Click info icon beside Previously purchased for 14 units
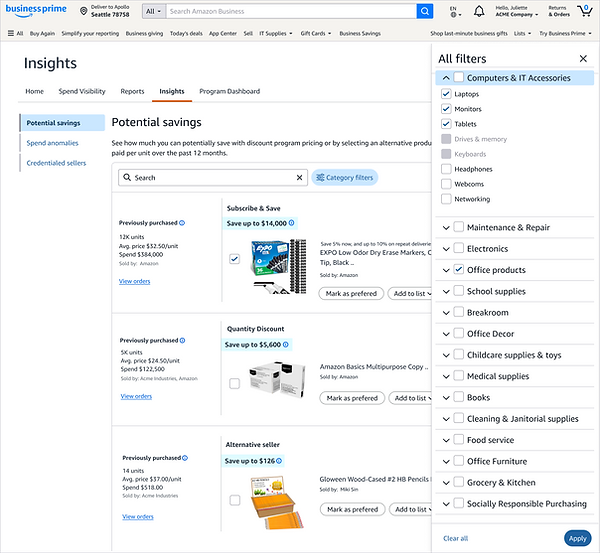This screenshot has width=600, height=553. click(185, 458)
